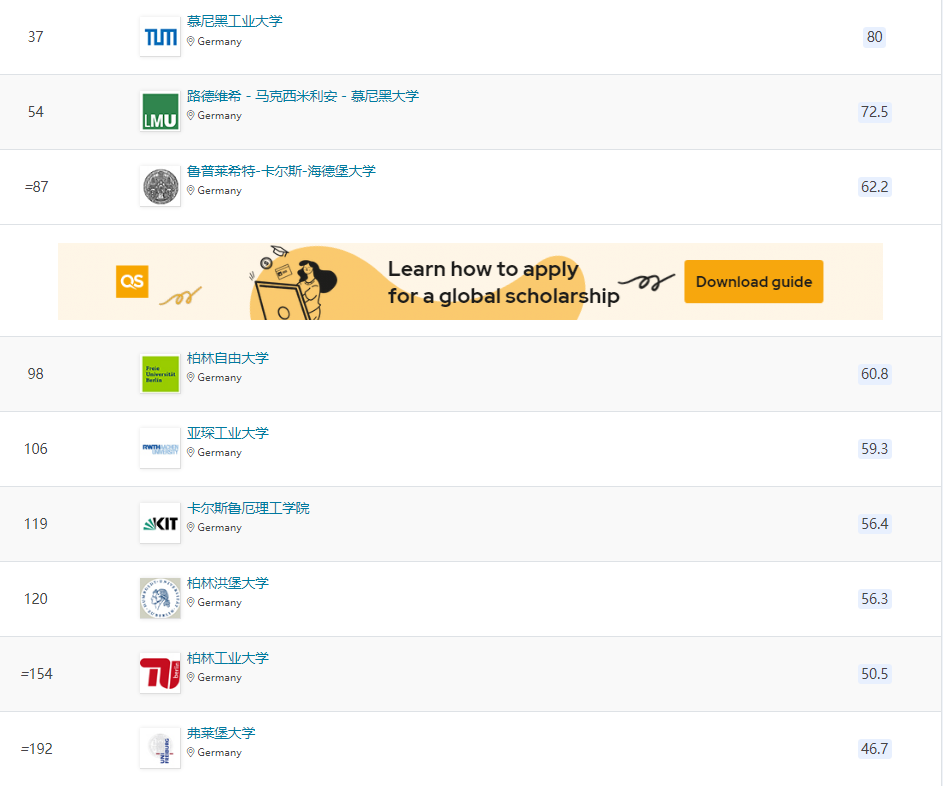Click the RWTH Aachen logo

click(160, 449)
